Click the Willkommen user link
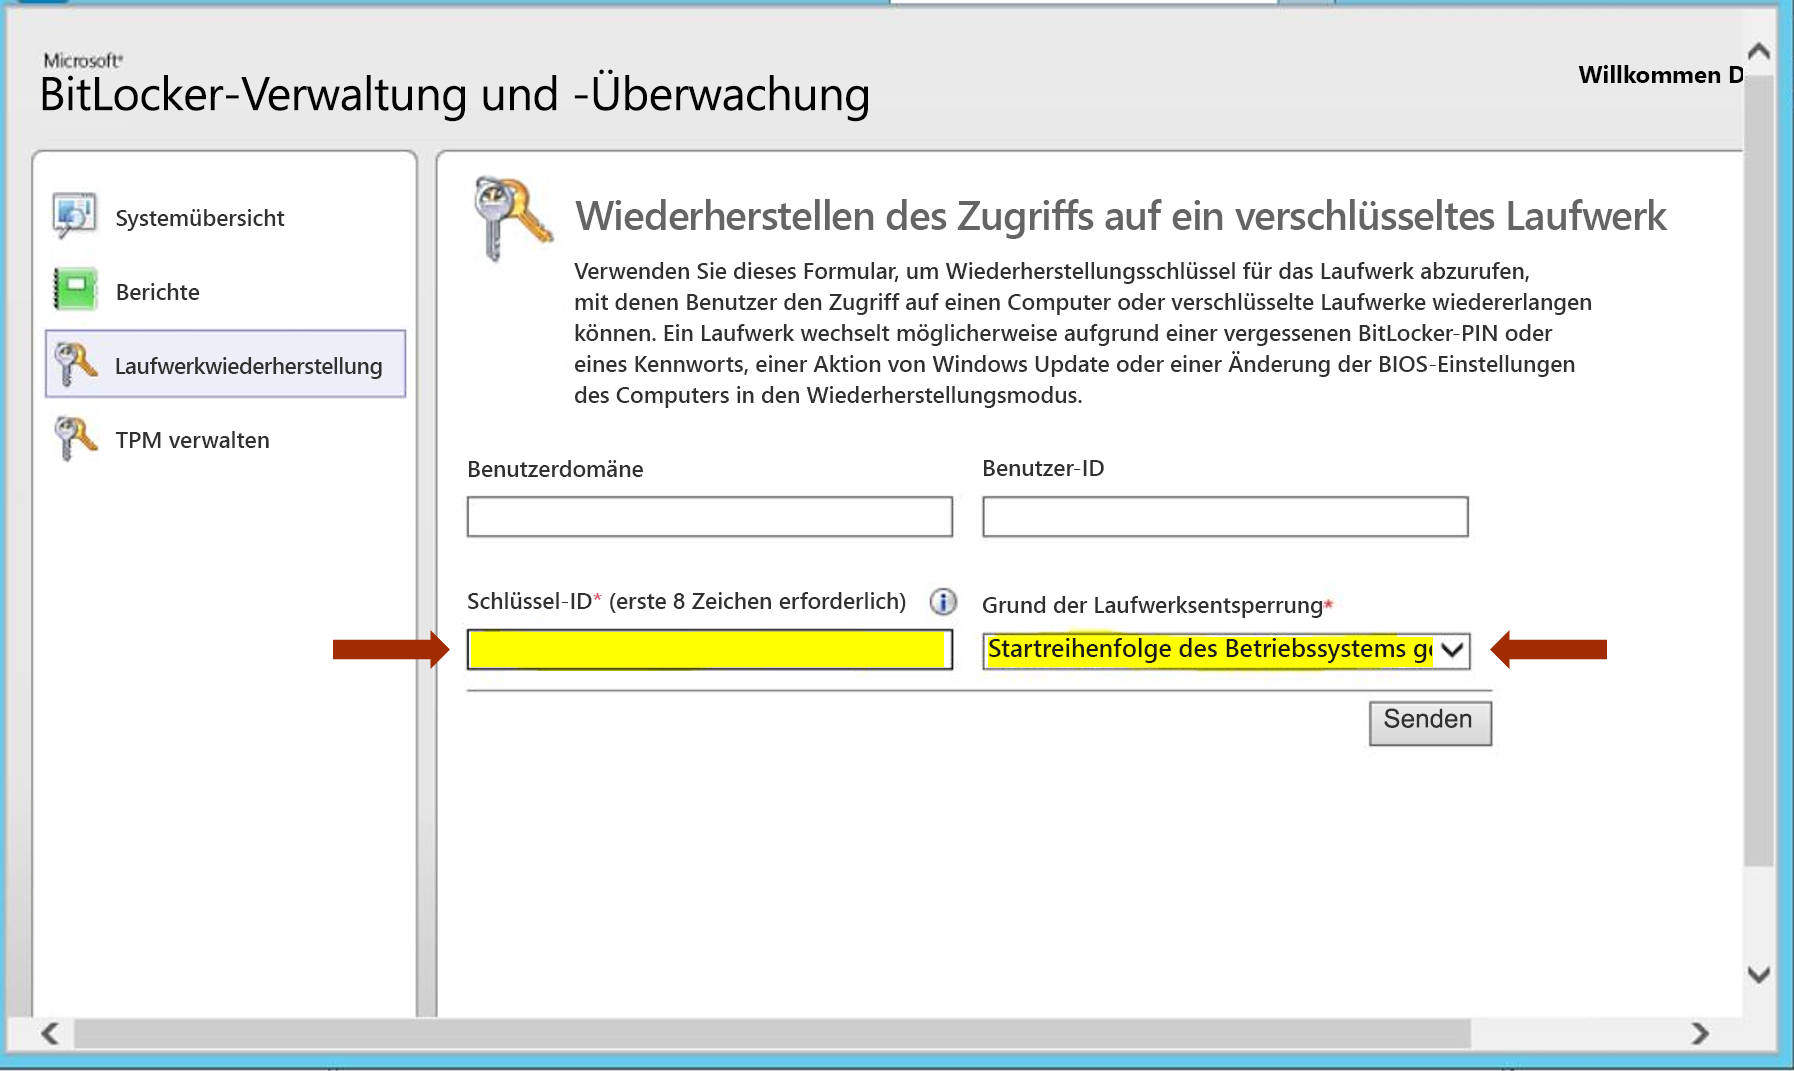 (1659, 74)
